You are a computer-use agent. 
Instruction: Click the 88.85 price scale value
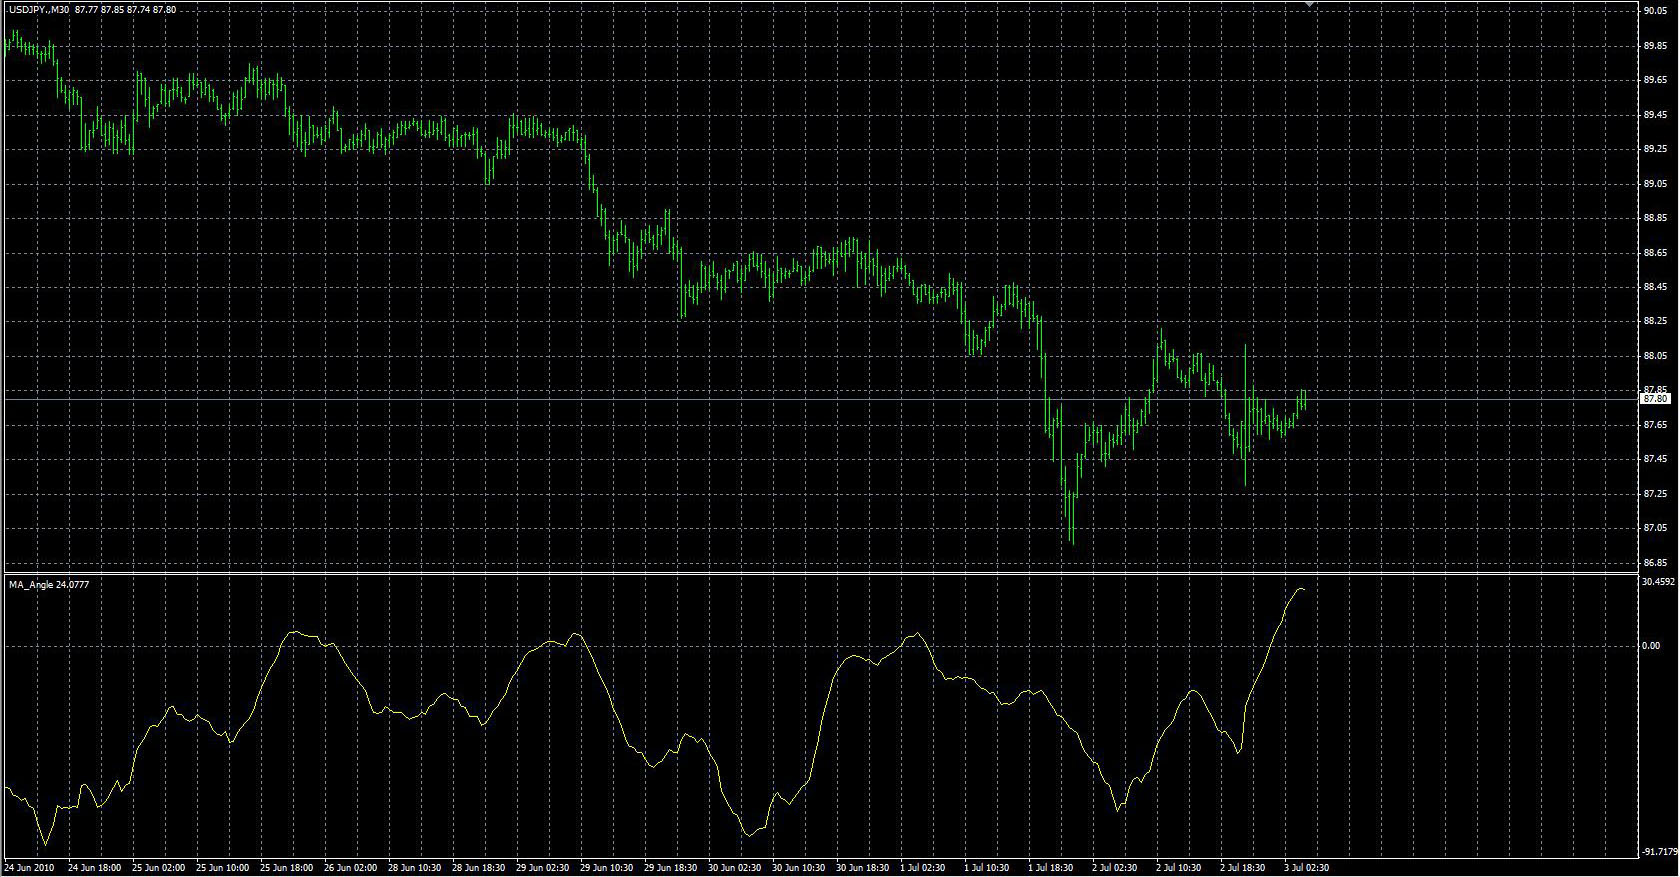point(1655,218)
